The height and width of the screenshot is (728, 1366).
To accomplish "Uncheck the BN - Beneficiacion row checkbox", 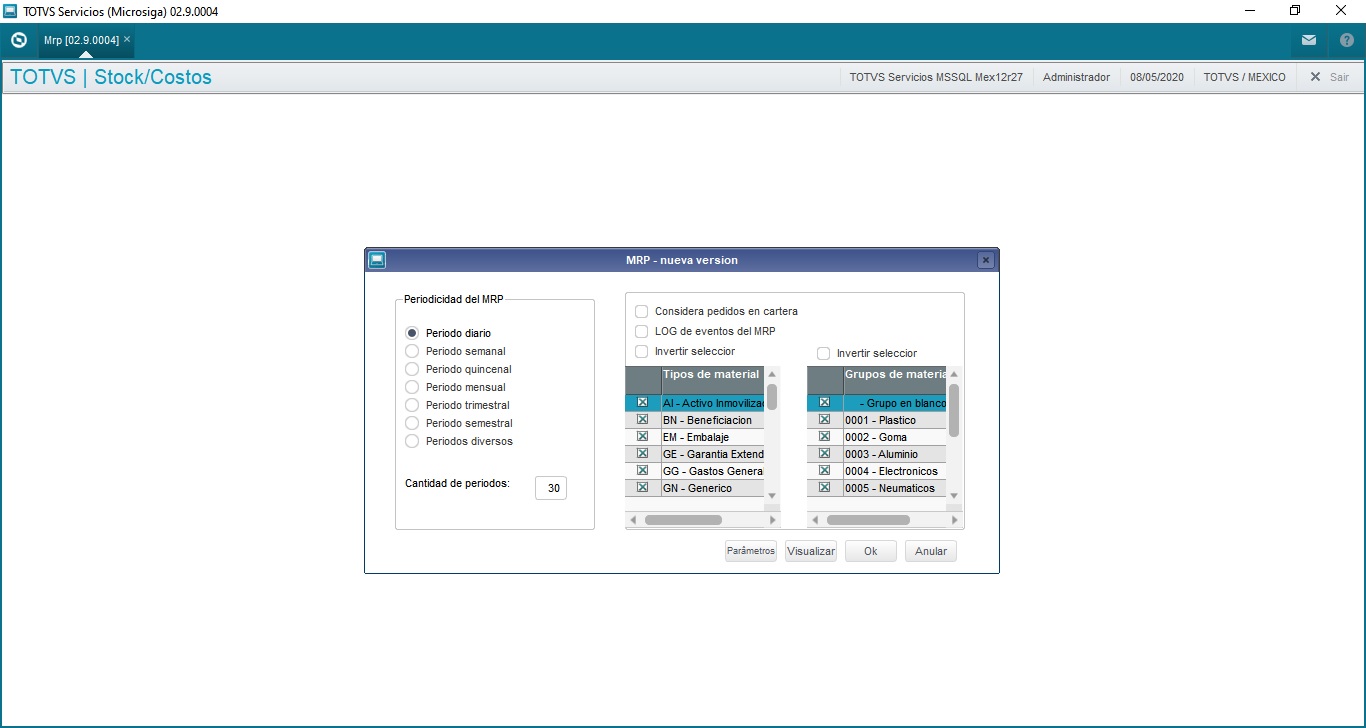I will point(642,420).
